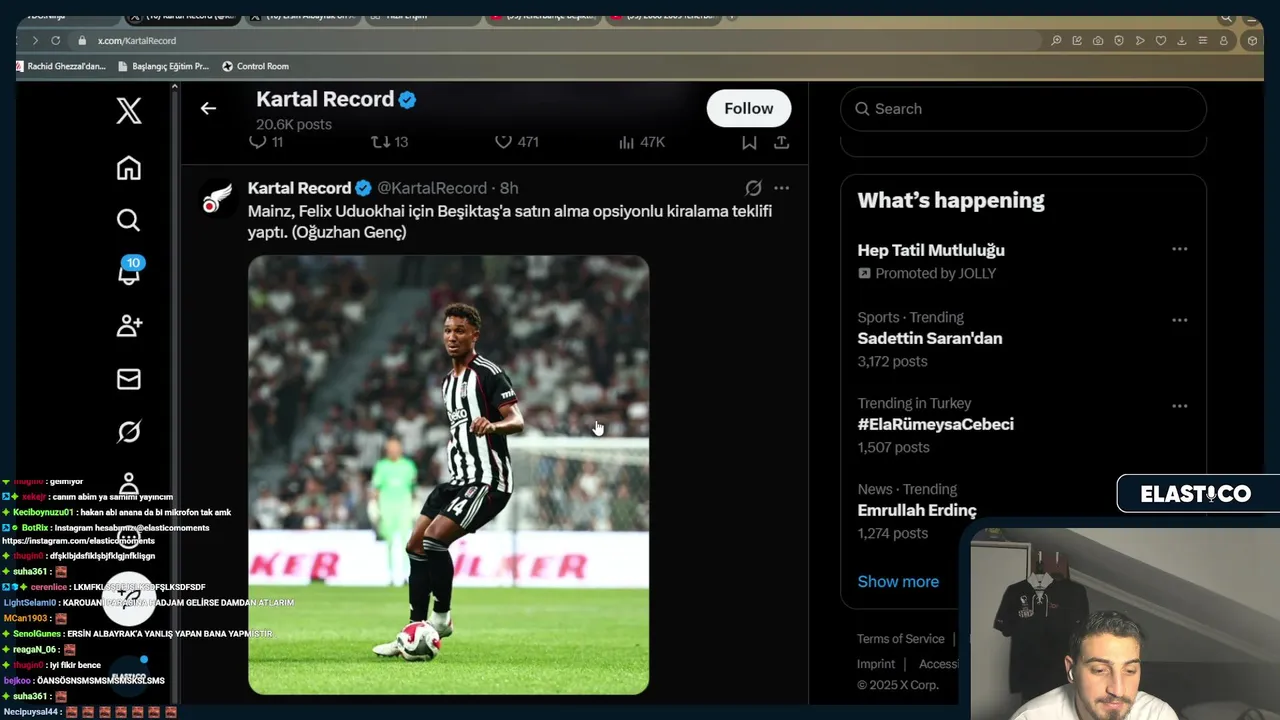Focus the X Search input field

point(1023,109)
